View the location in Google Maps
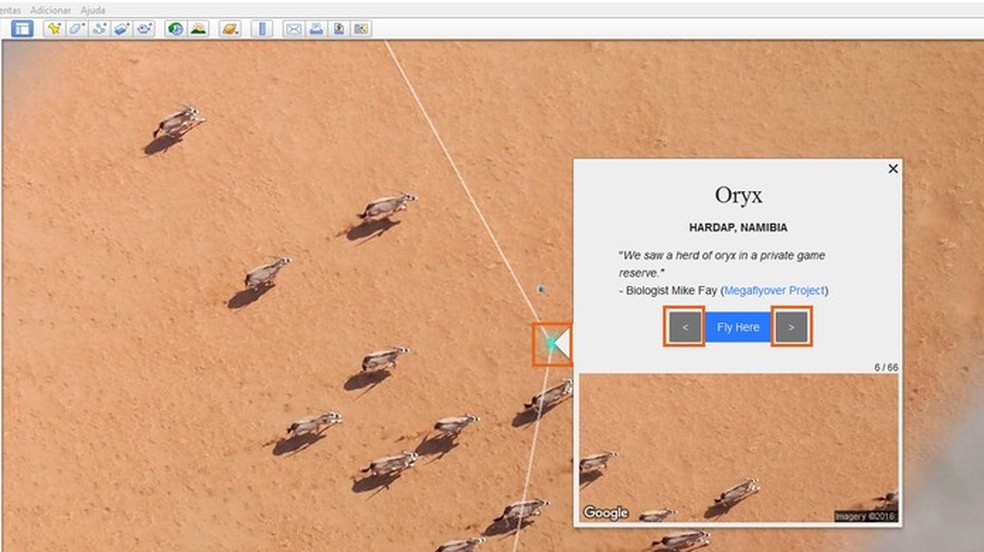 click(361, 29)
